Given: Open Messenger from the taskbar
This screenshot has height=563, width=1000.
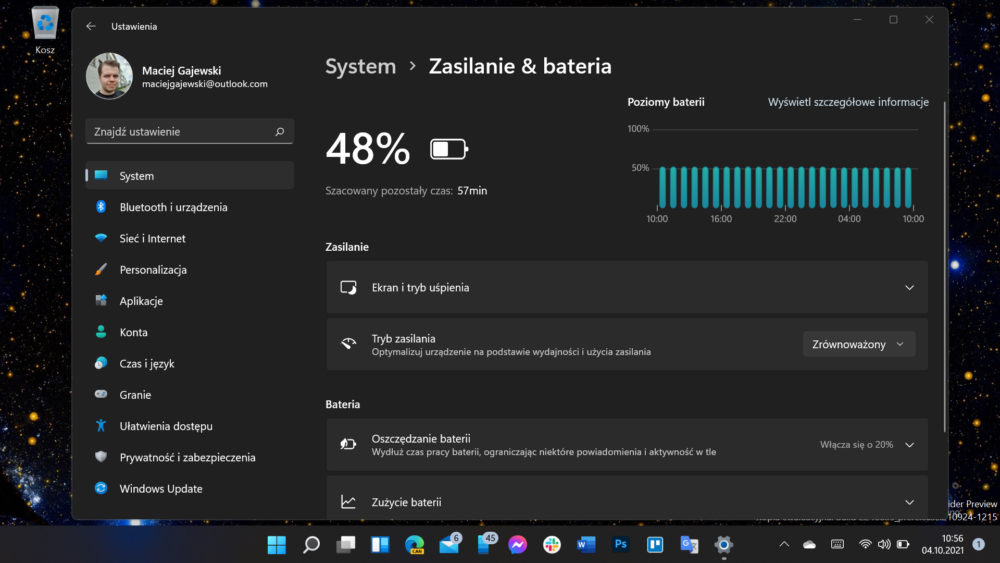Looking at the screenshot, I should pyautogui.click(x=518, y=545).
